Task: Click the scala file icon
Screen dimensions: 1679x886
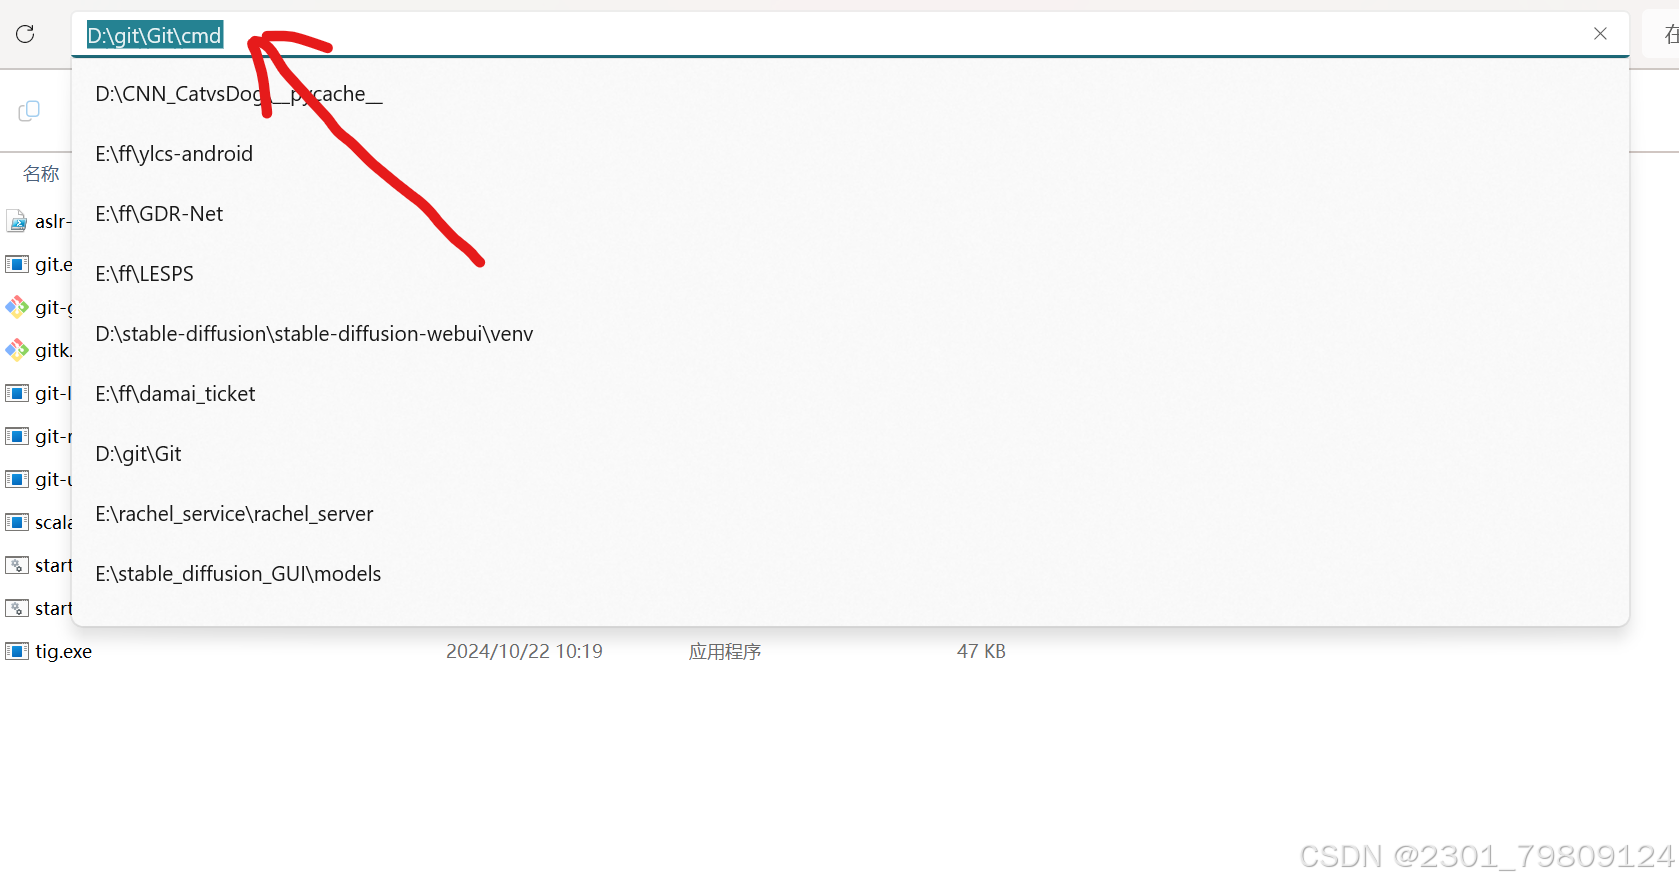Action: 17,522
